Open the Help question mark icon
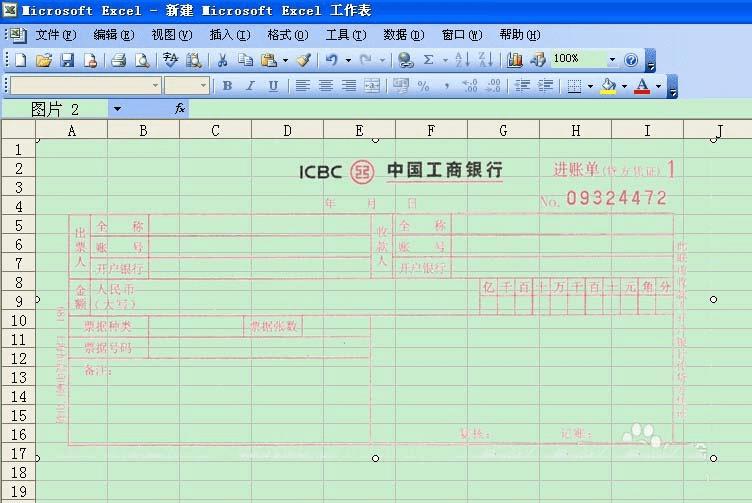Viewport: 752px width, 503px height. click(631, 60)
